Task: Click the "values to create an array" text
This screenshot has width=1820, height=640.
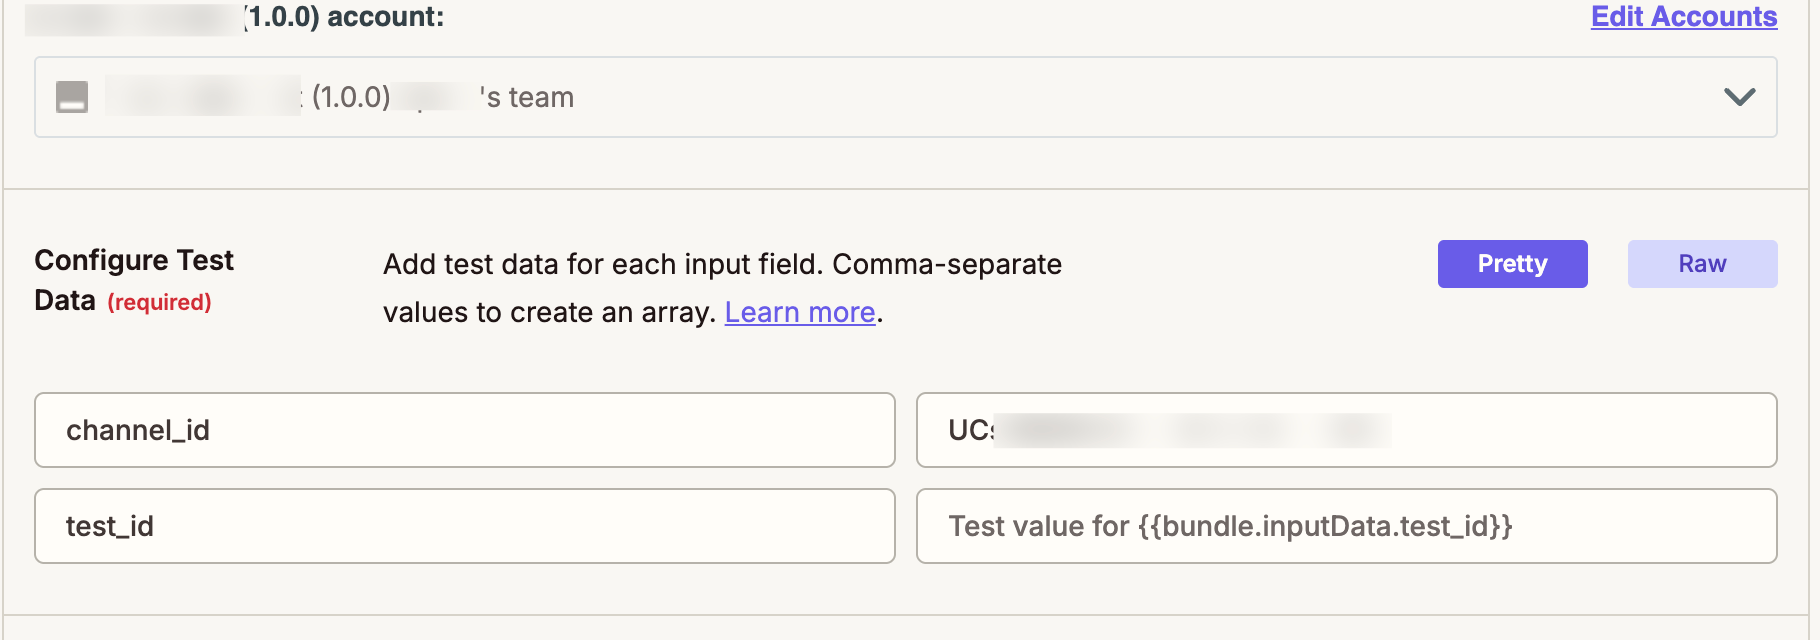Action: click(549, 312)
